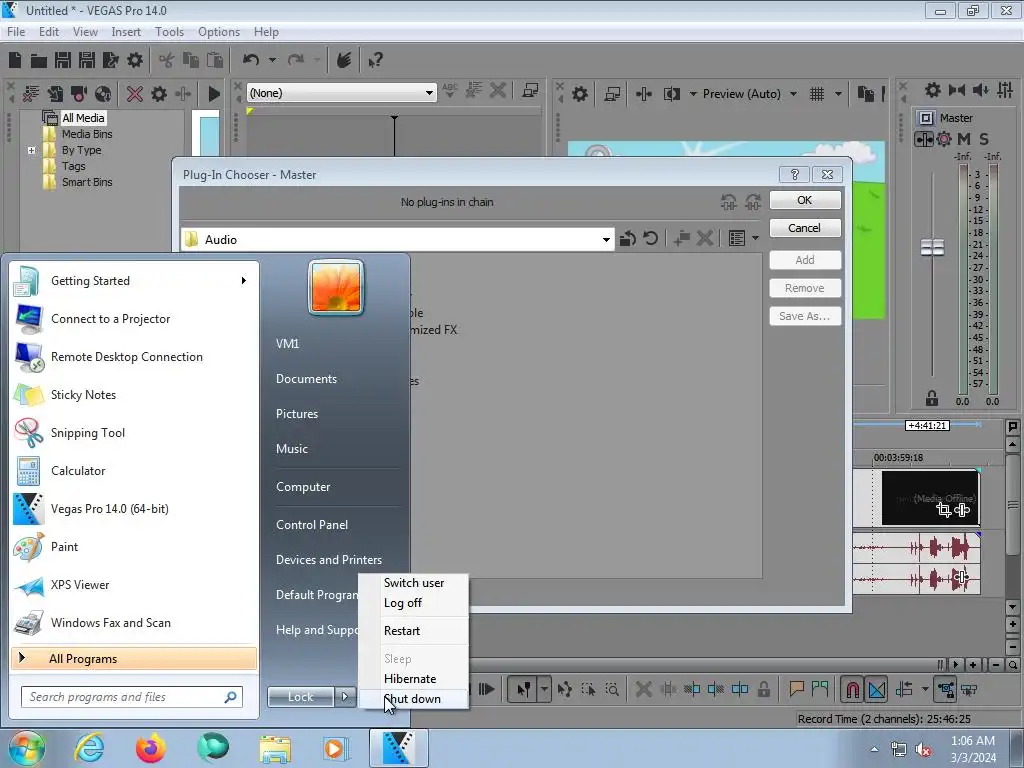
Task: Toggle the Master fader lock icon
Action: (932, 398)
